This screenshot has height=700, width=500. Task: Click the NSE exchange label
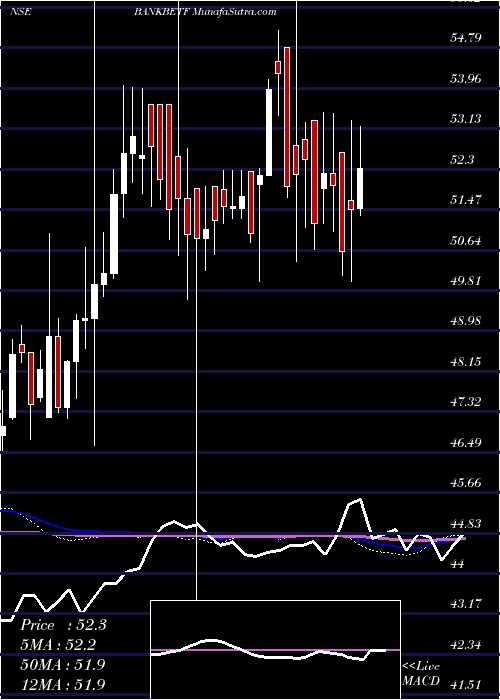[21, 12]
